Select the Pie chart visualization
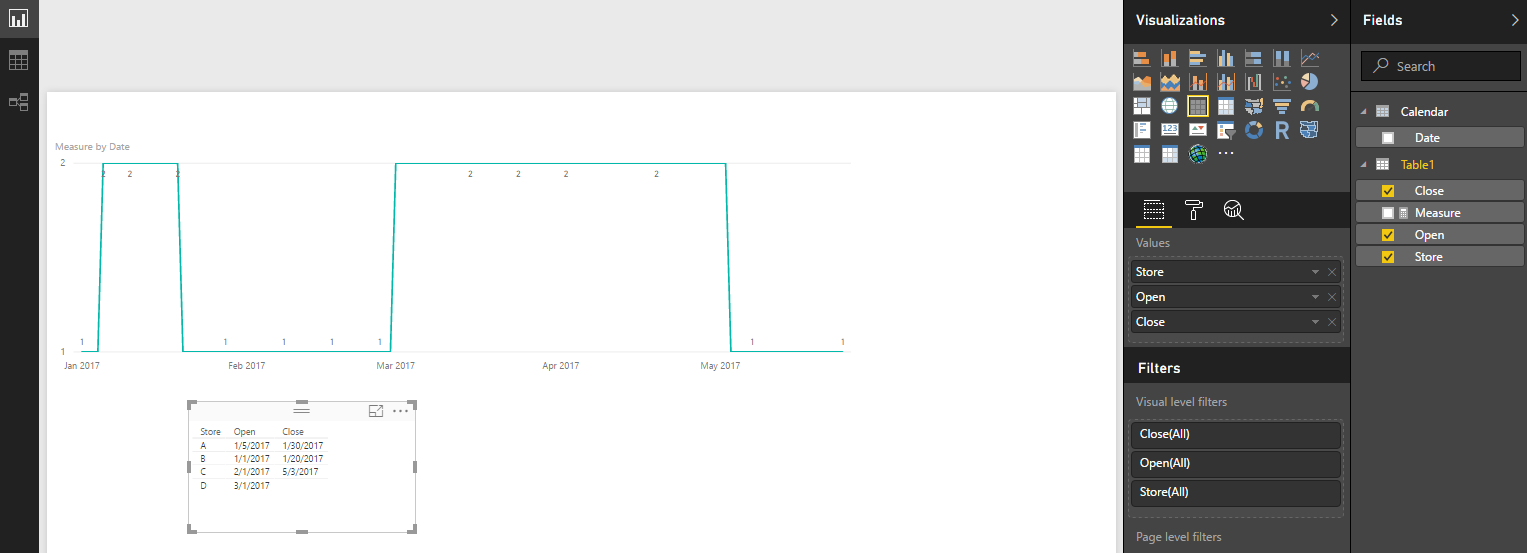 pyautogui.click(x=1310, y=82)
